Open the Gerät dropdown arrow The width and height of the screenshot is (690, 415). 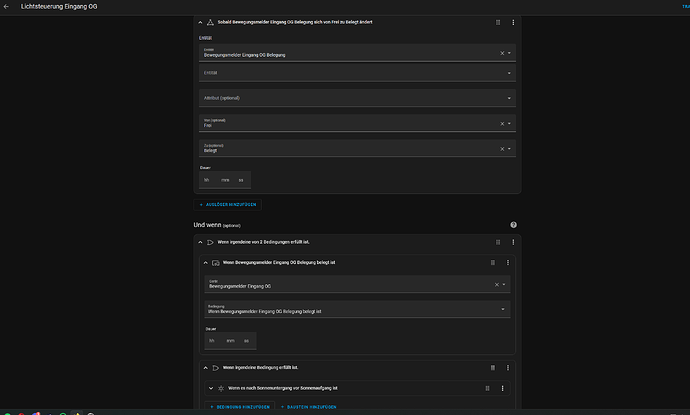[x=504, y=285]
